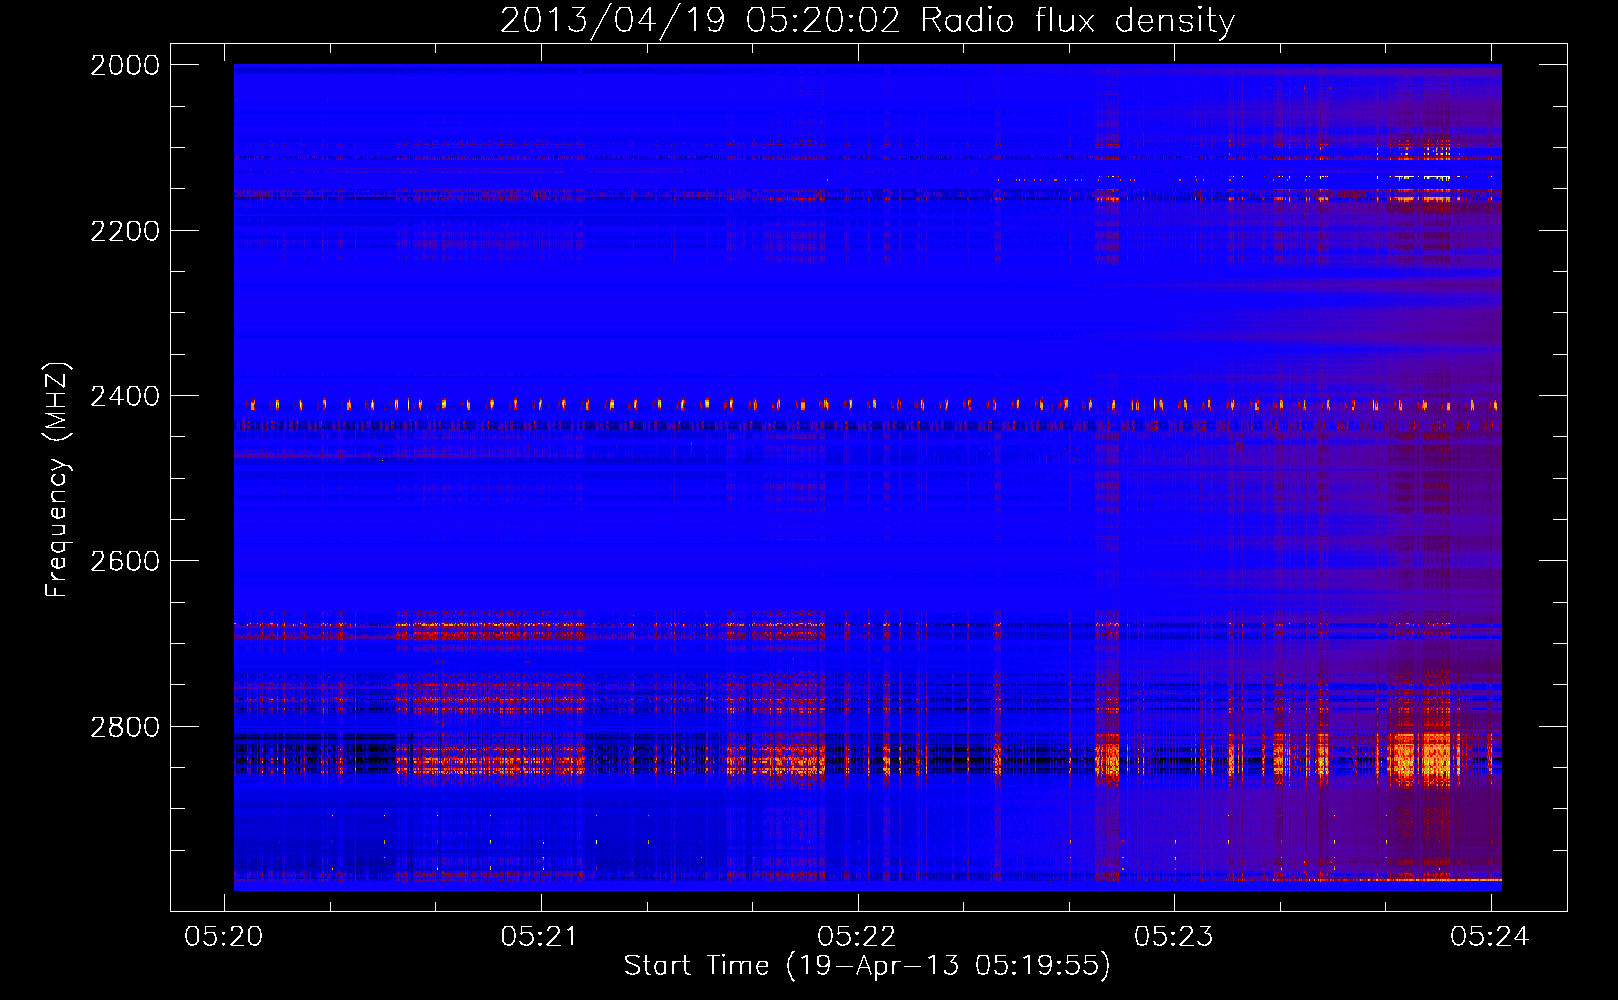This screenshot has width=1618, height=1000.
Task: Click the 2200 frequency tick label
Action: [x=125, y=231]
